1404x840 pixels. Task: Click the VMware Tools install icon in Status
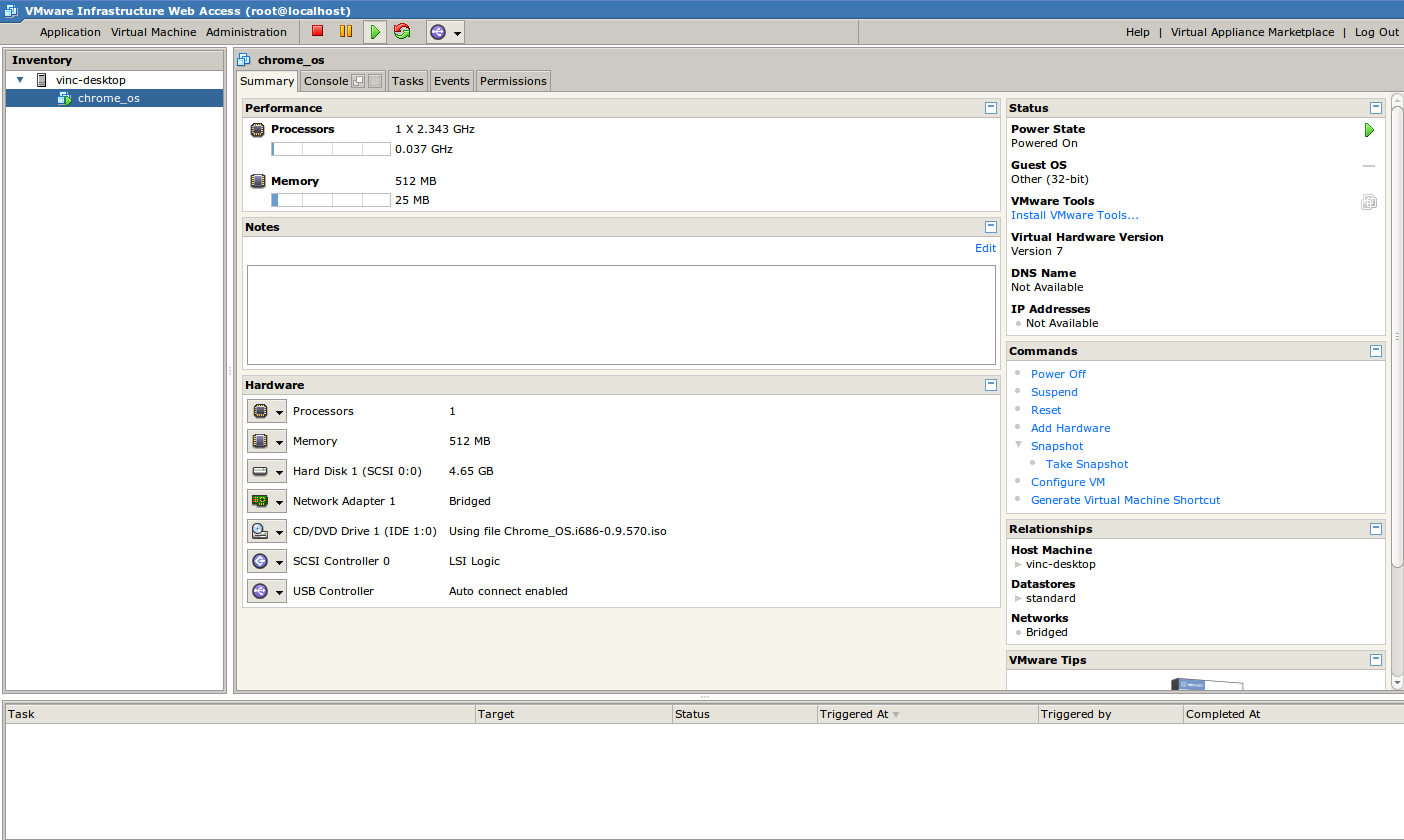[x=1369, y=202]
